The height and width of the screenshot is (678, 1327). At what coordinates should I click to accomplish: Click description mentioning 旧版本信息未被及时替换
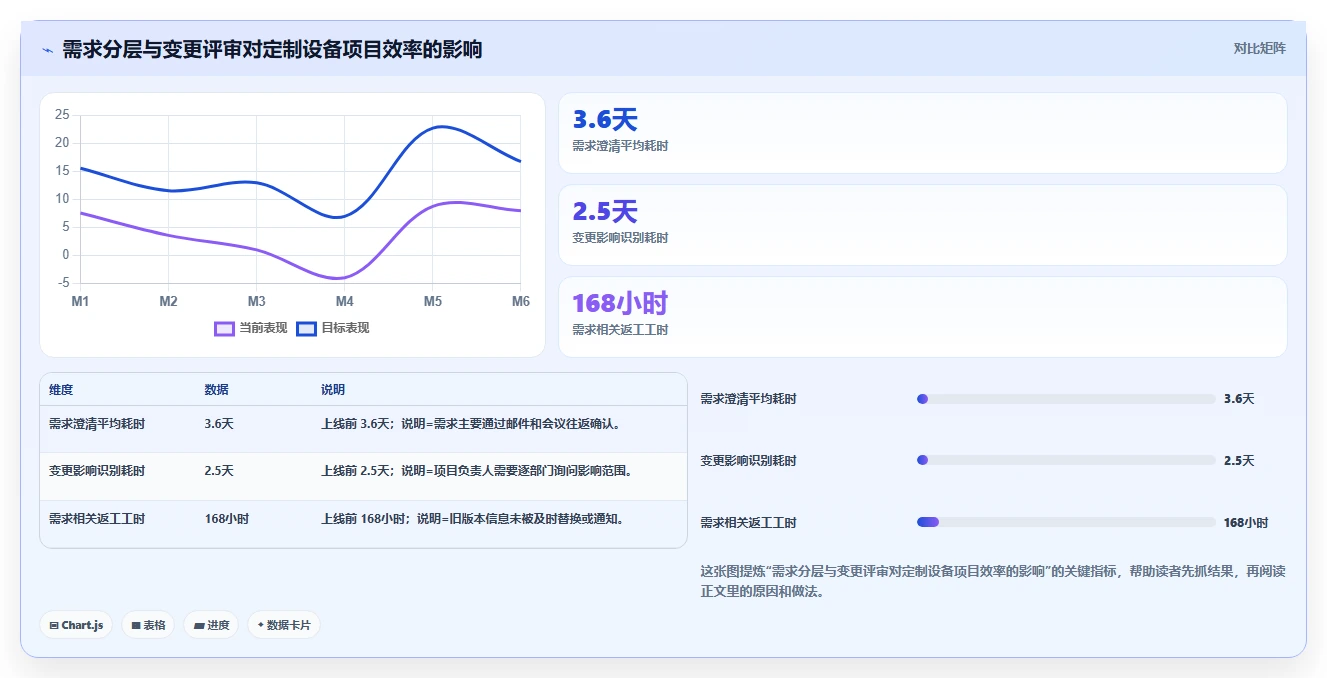(473, 519)
